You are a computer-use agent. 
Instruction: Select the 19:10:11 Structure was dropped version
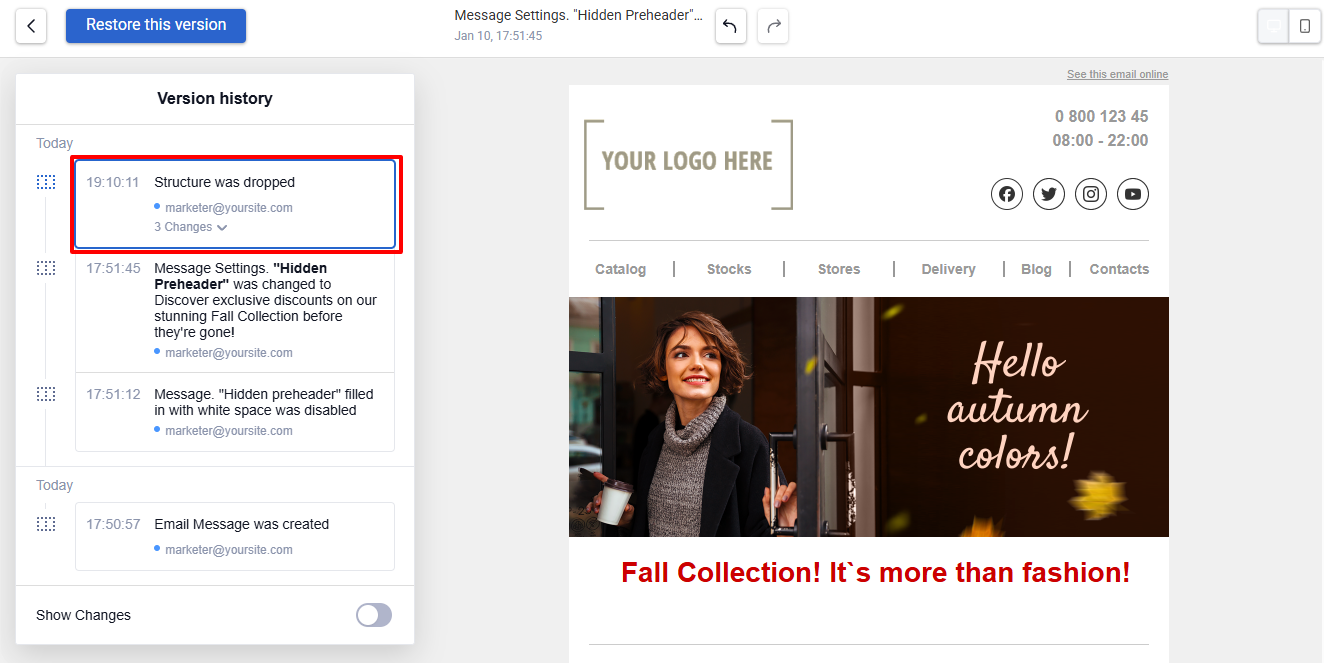235,204
